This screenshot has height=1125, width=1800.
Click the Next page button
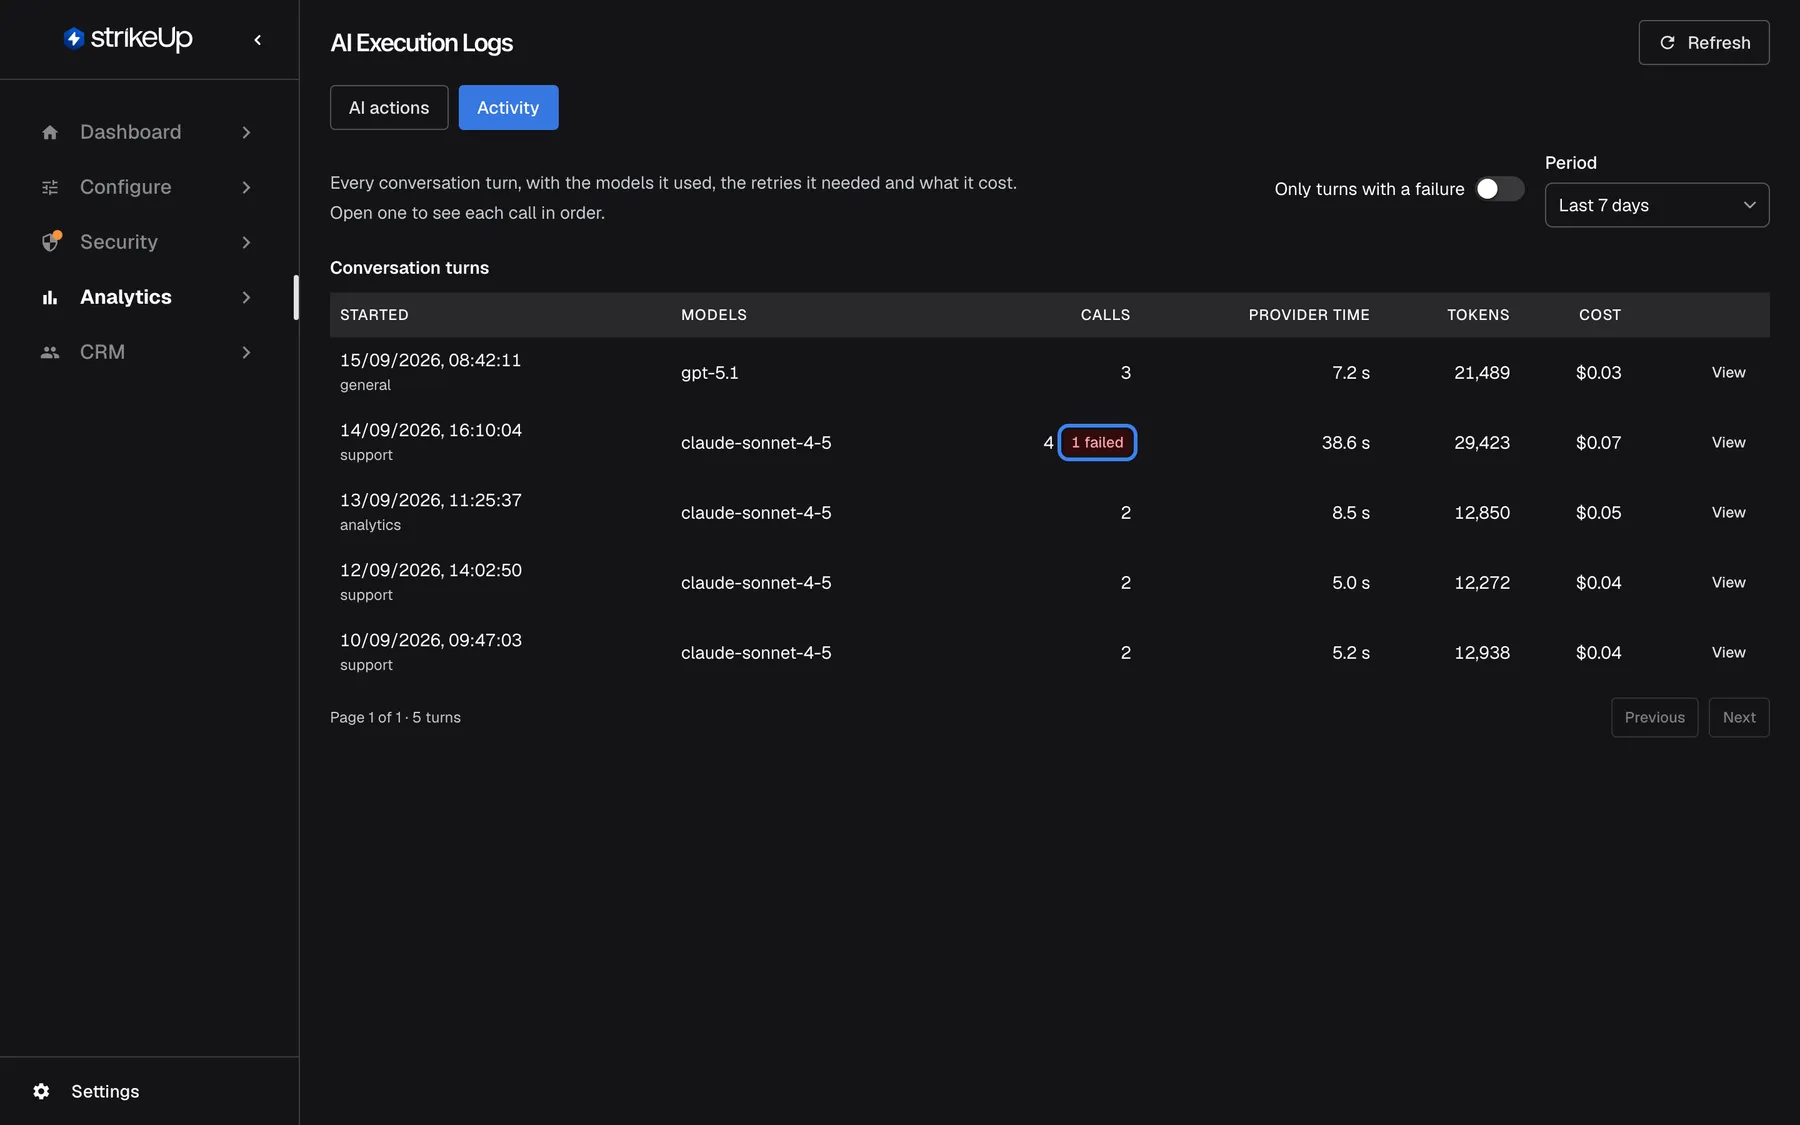[x=1738, y=717]
